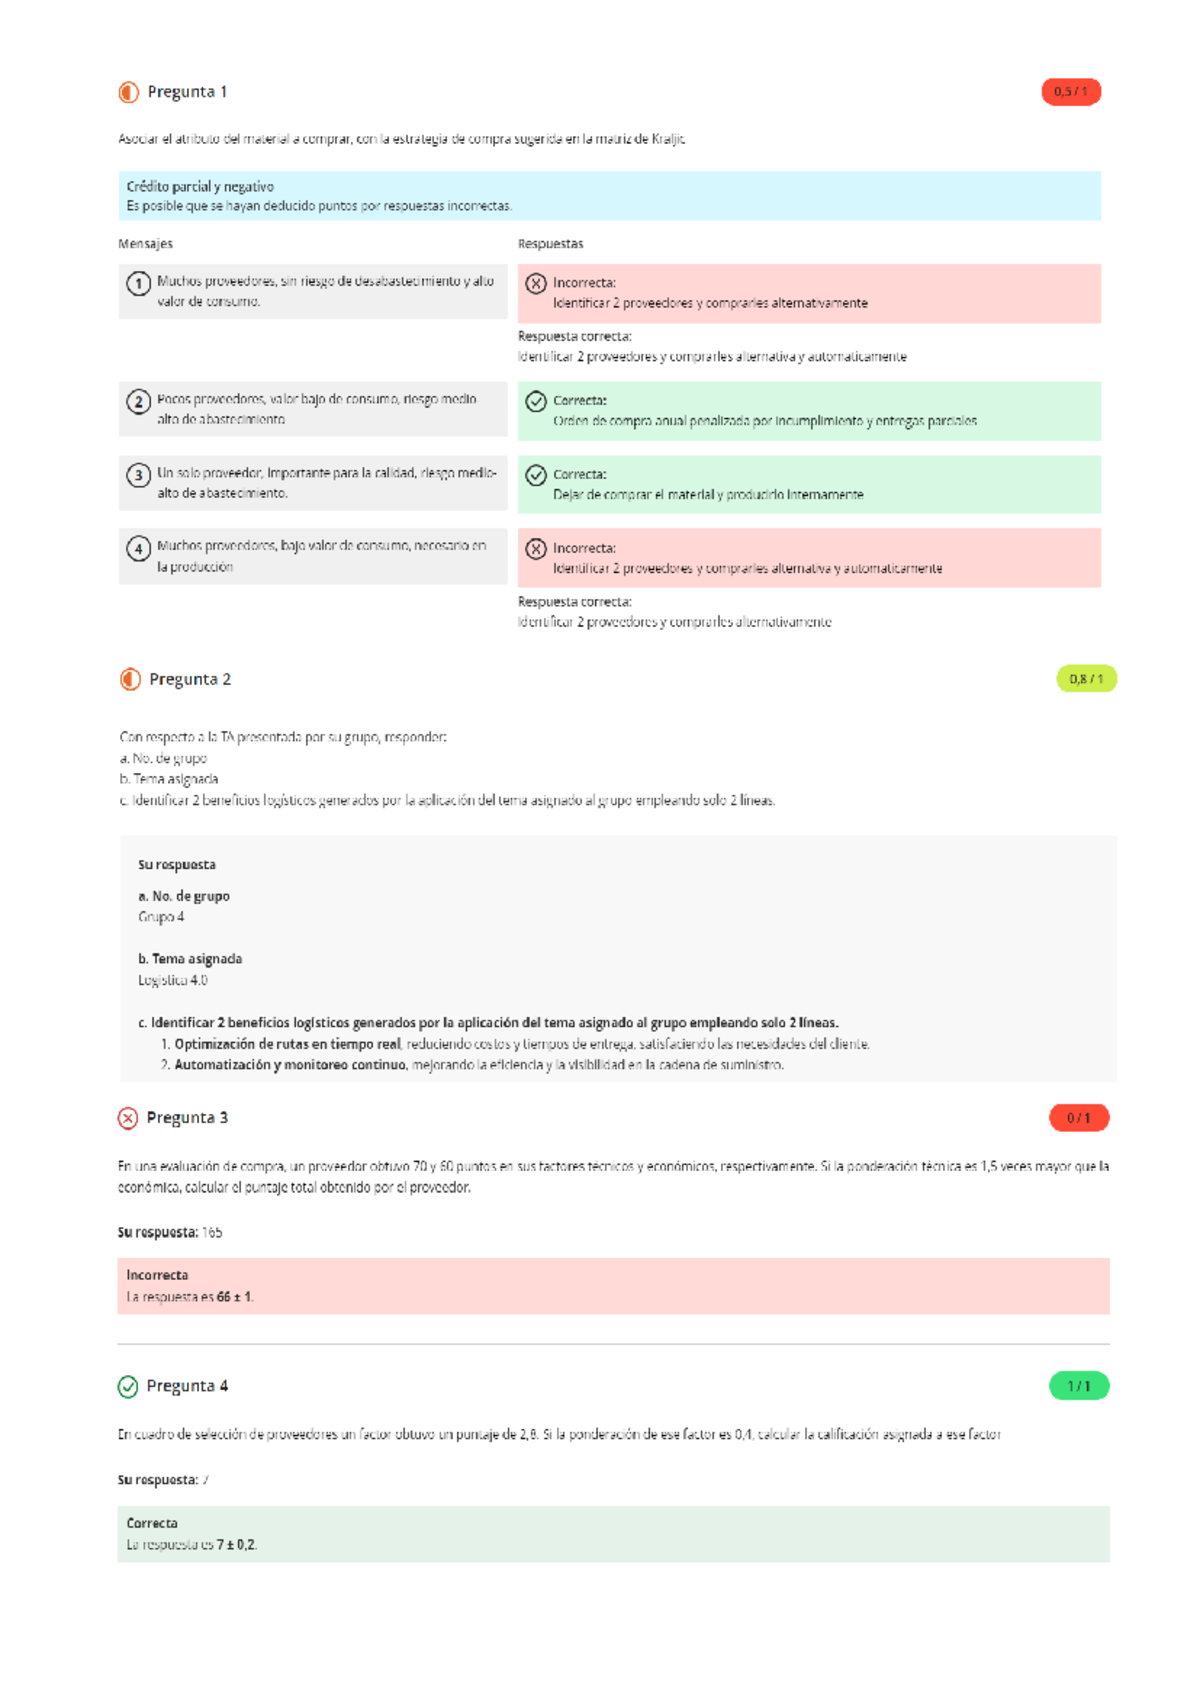
Task: Click the blue 'Crédito parcial y negativo' notice
Action: [x=609, y=196]
